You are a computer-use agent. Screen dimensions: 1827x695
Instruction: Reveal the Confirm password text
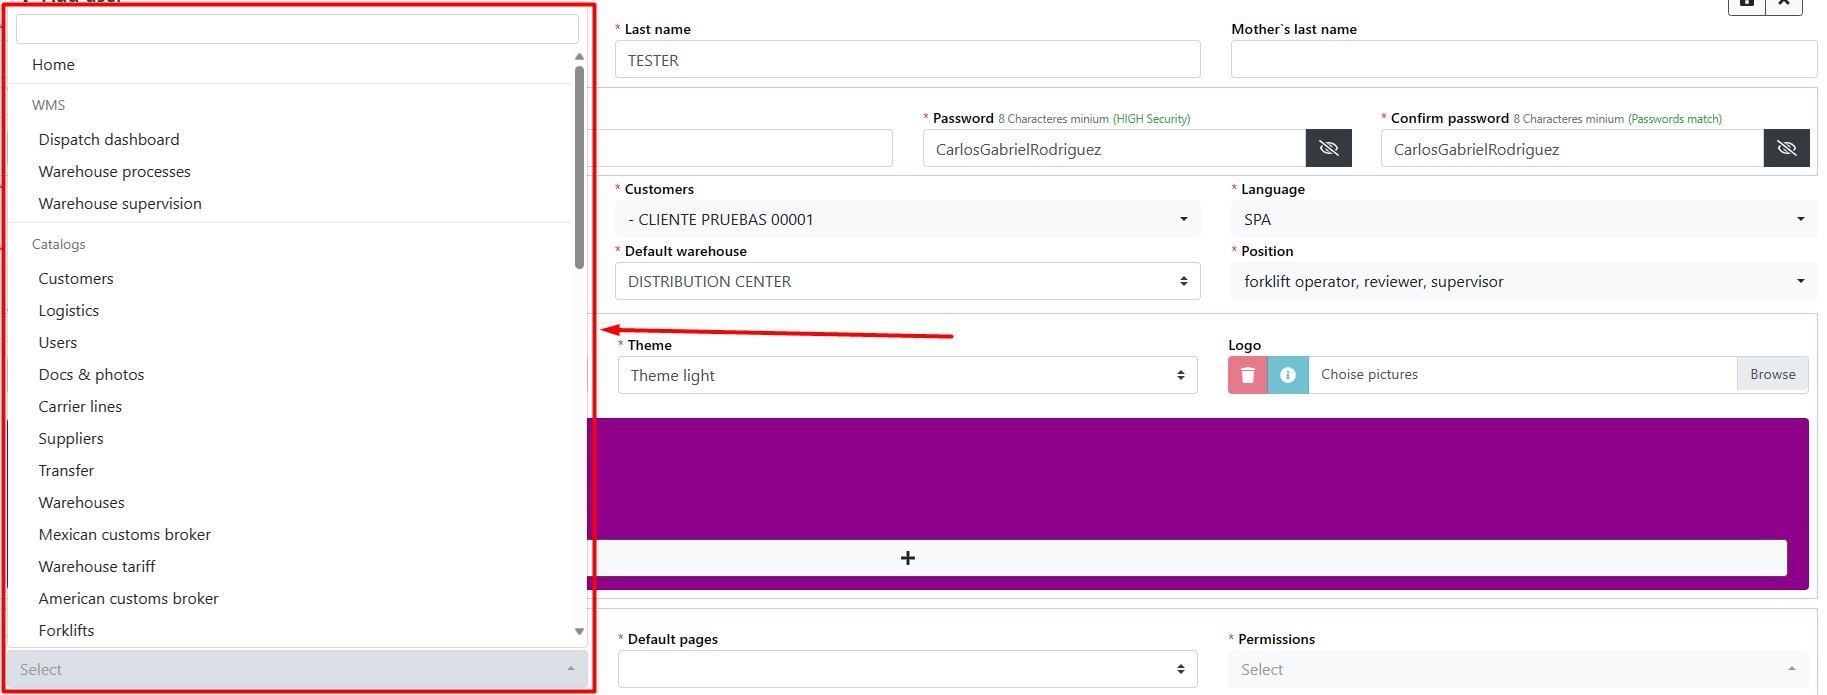[x=1786, y=149]
